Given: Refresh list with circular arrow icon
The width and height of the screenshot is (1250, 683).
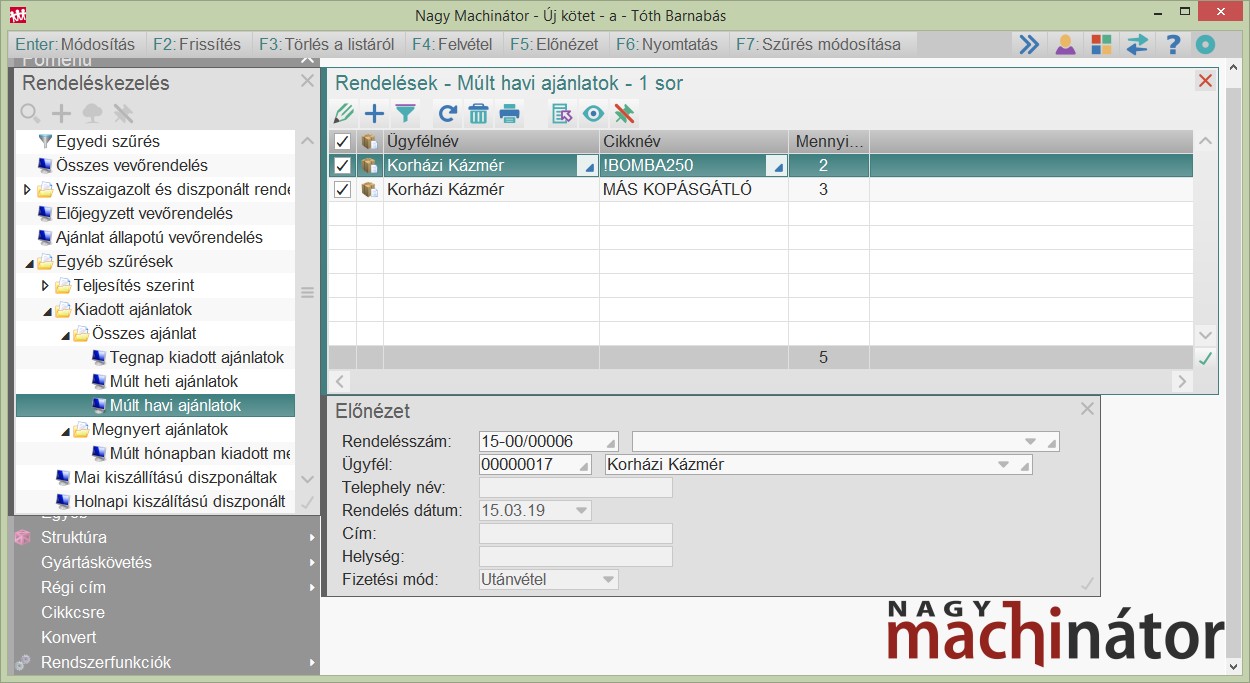Looking at the screenshot, I should pos(448,114).
